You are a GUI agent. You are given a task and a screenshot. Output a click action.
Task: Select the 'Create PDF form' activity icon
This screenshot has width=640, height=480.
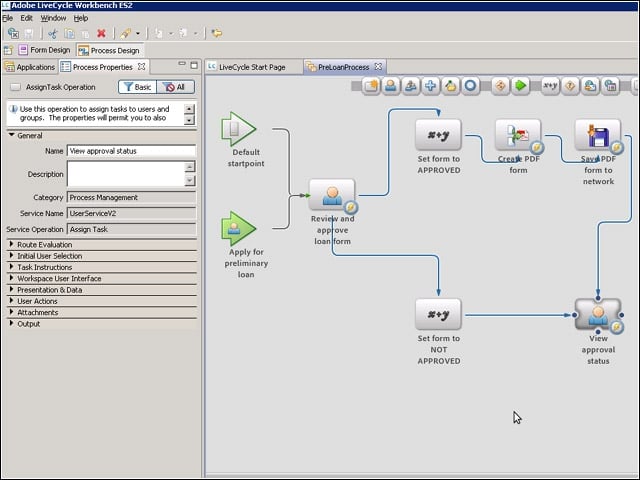tap(518, 135)
